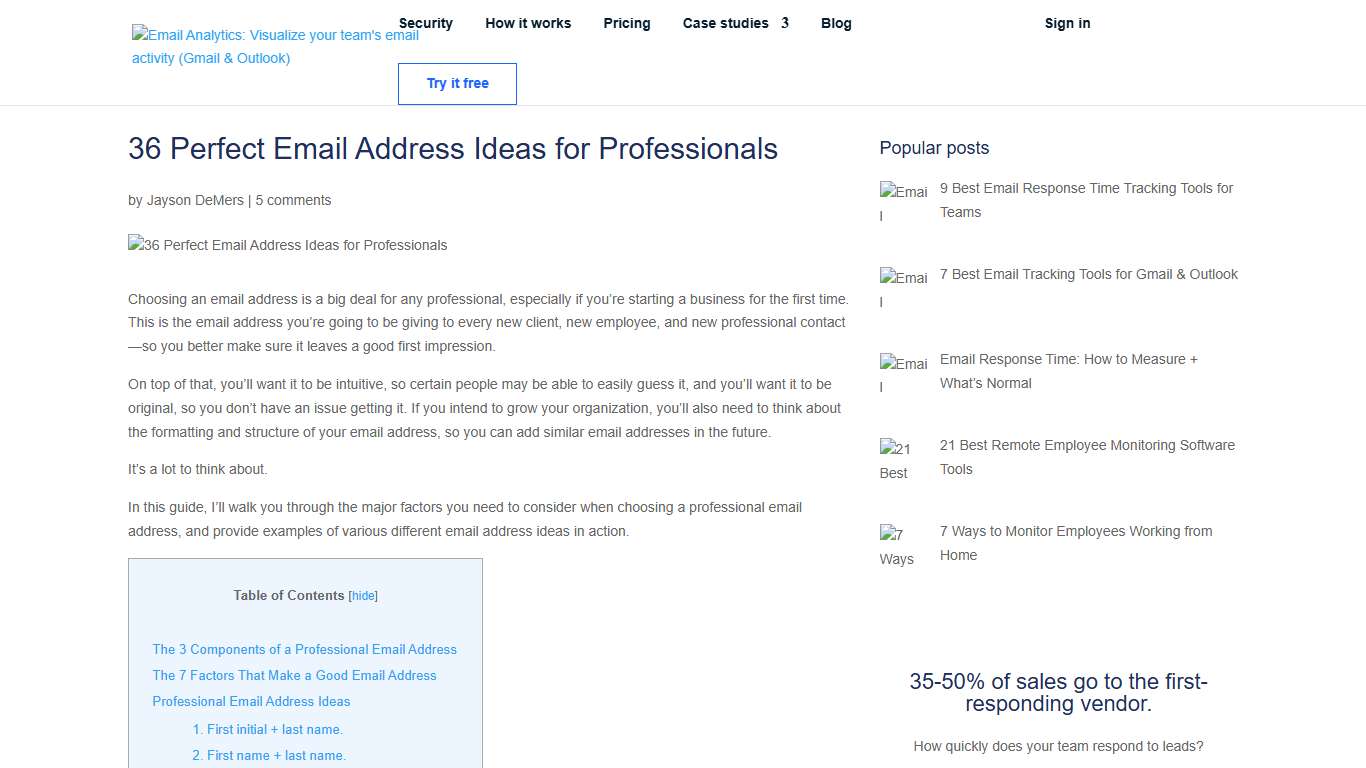The image size is (1366, 768).
Task: Select "1. First initial + last name" in contents
Action: point(268,729)
